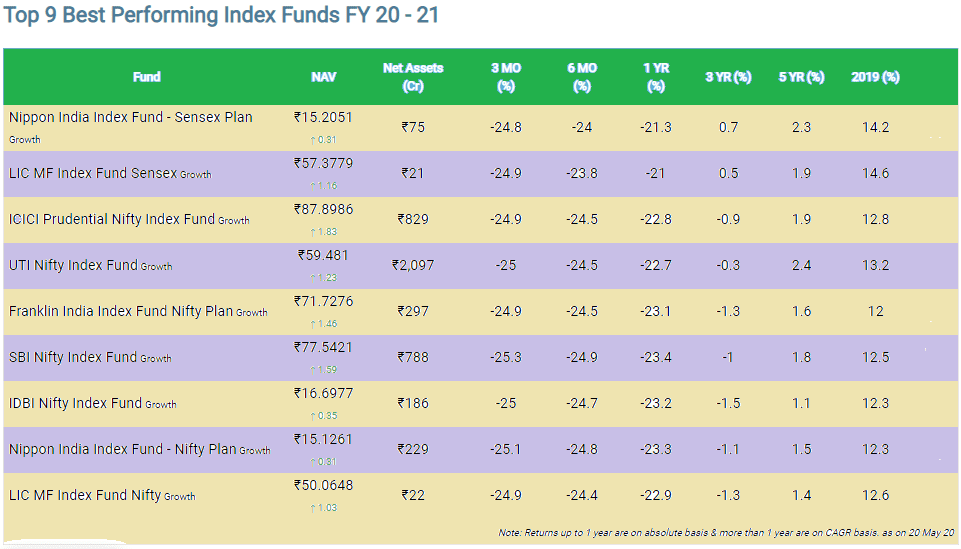Click the 1 YR return -23.4
961x549 pixels.
[x=656, y=357]
